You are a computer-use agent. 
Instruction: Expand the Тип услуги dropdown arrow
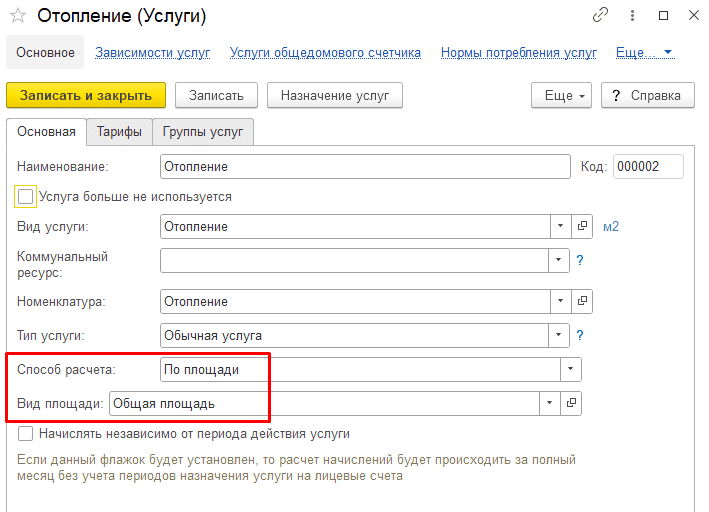(x=559, y=335)
